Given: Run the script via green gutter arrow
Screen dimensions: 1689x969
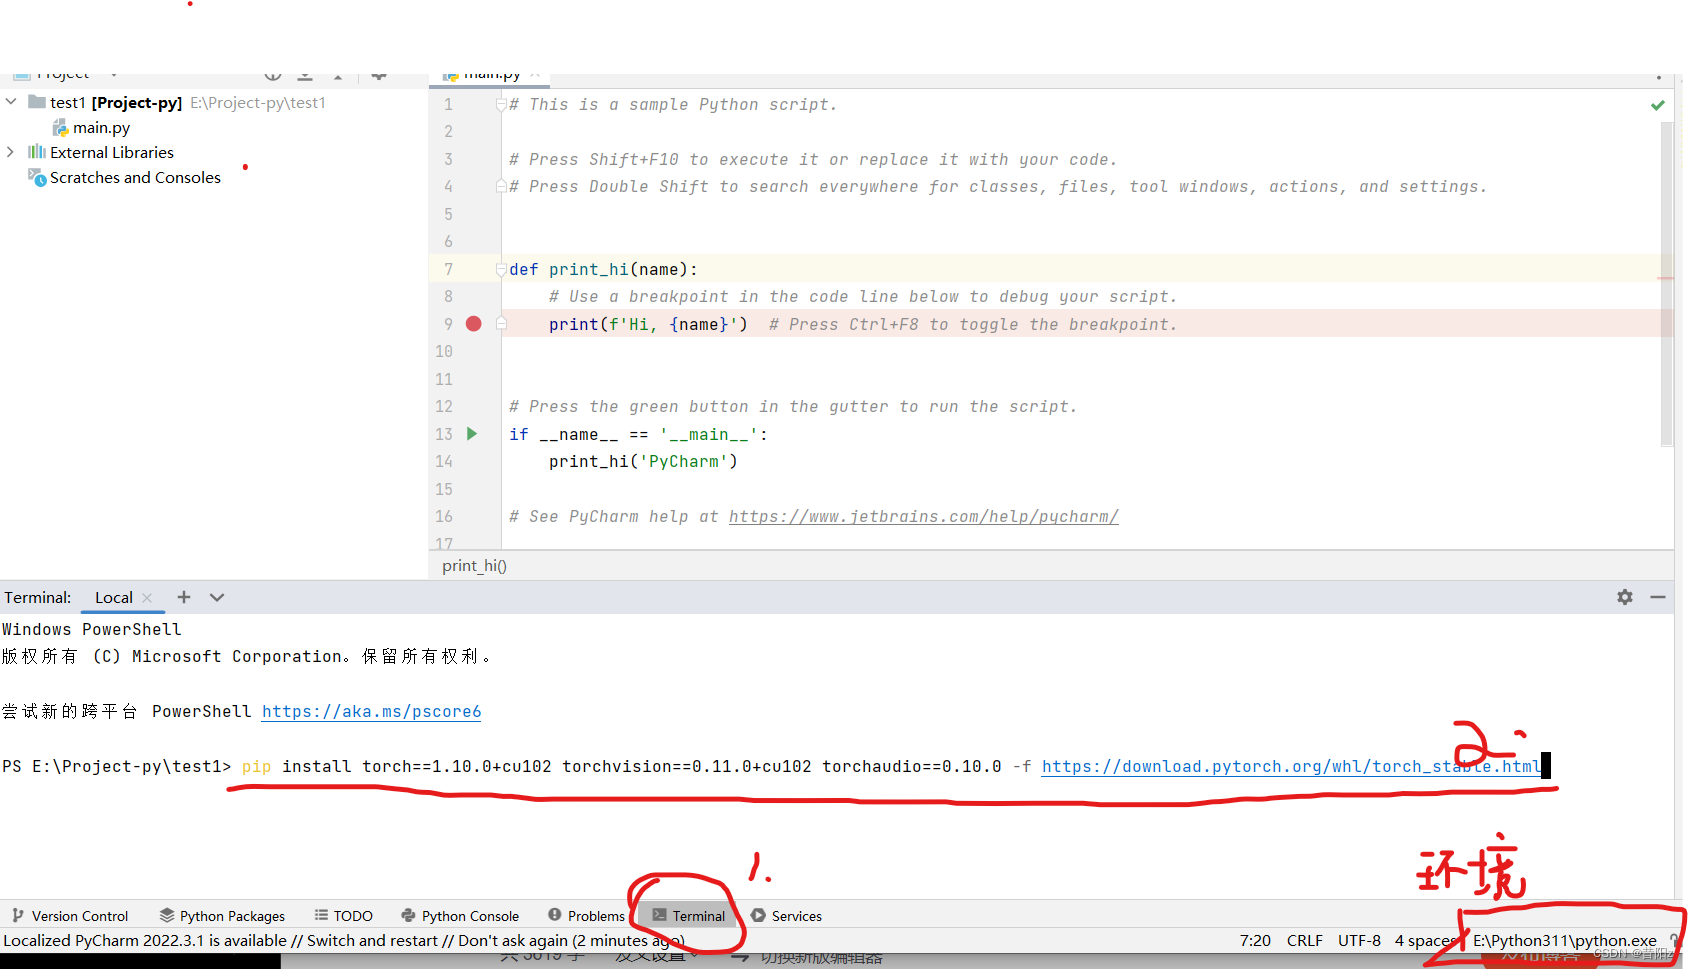Looking at the screenshot, I should (471, 434).
